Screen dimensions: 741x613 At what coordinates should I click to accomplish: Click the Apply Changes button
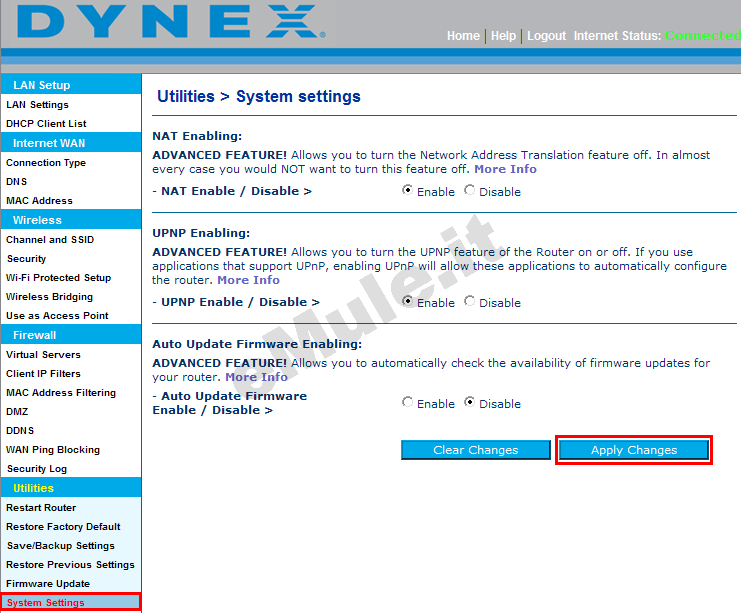(634, 450)
